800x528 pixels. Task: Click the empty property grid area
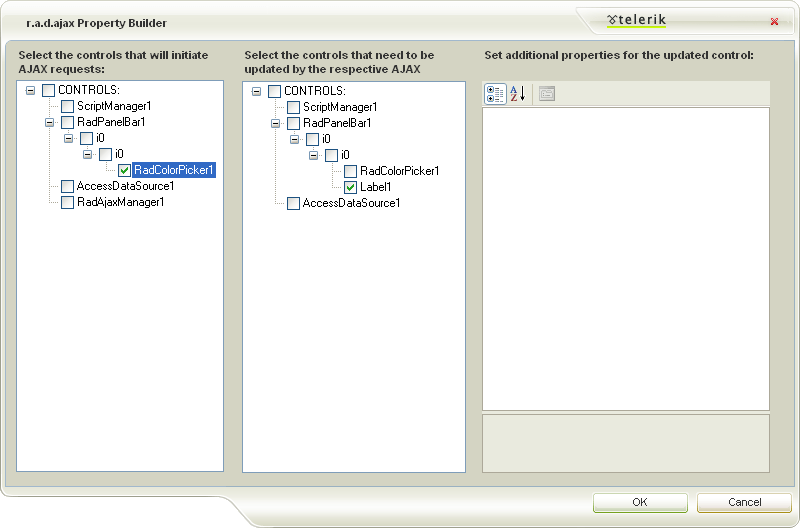click(x=625, y=258)
